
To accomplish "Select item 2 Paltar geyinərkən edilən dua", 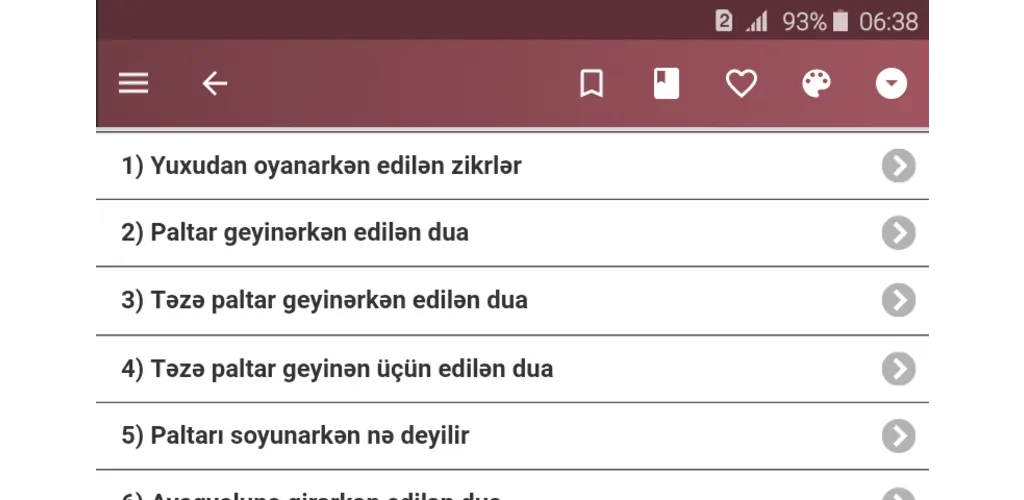I will coord(512,233).
